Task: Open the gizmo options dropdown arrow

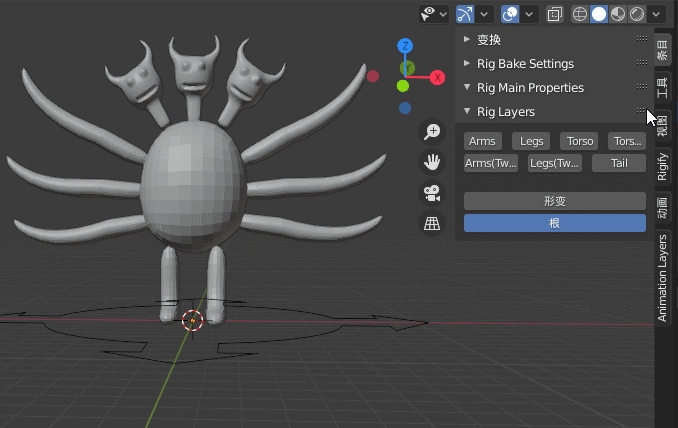Action: tap(484, 14)
